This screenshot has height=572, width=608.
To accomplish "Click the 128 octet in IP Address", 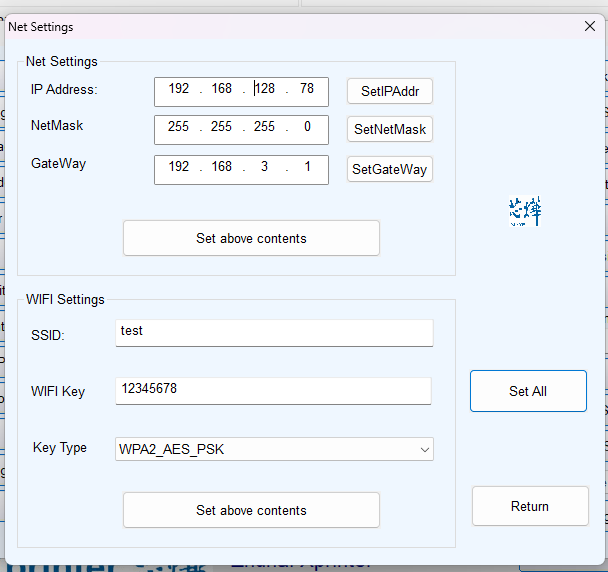I will pyautogui.click(x=265, y=90).
